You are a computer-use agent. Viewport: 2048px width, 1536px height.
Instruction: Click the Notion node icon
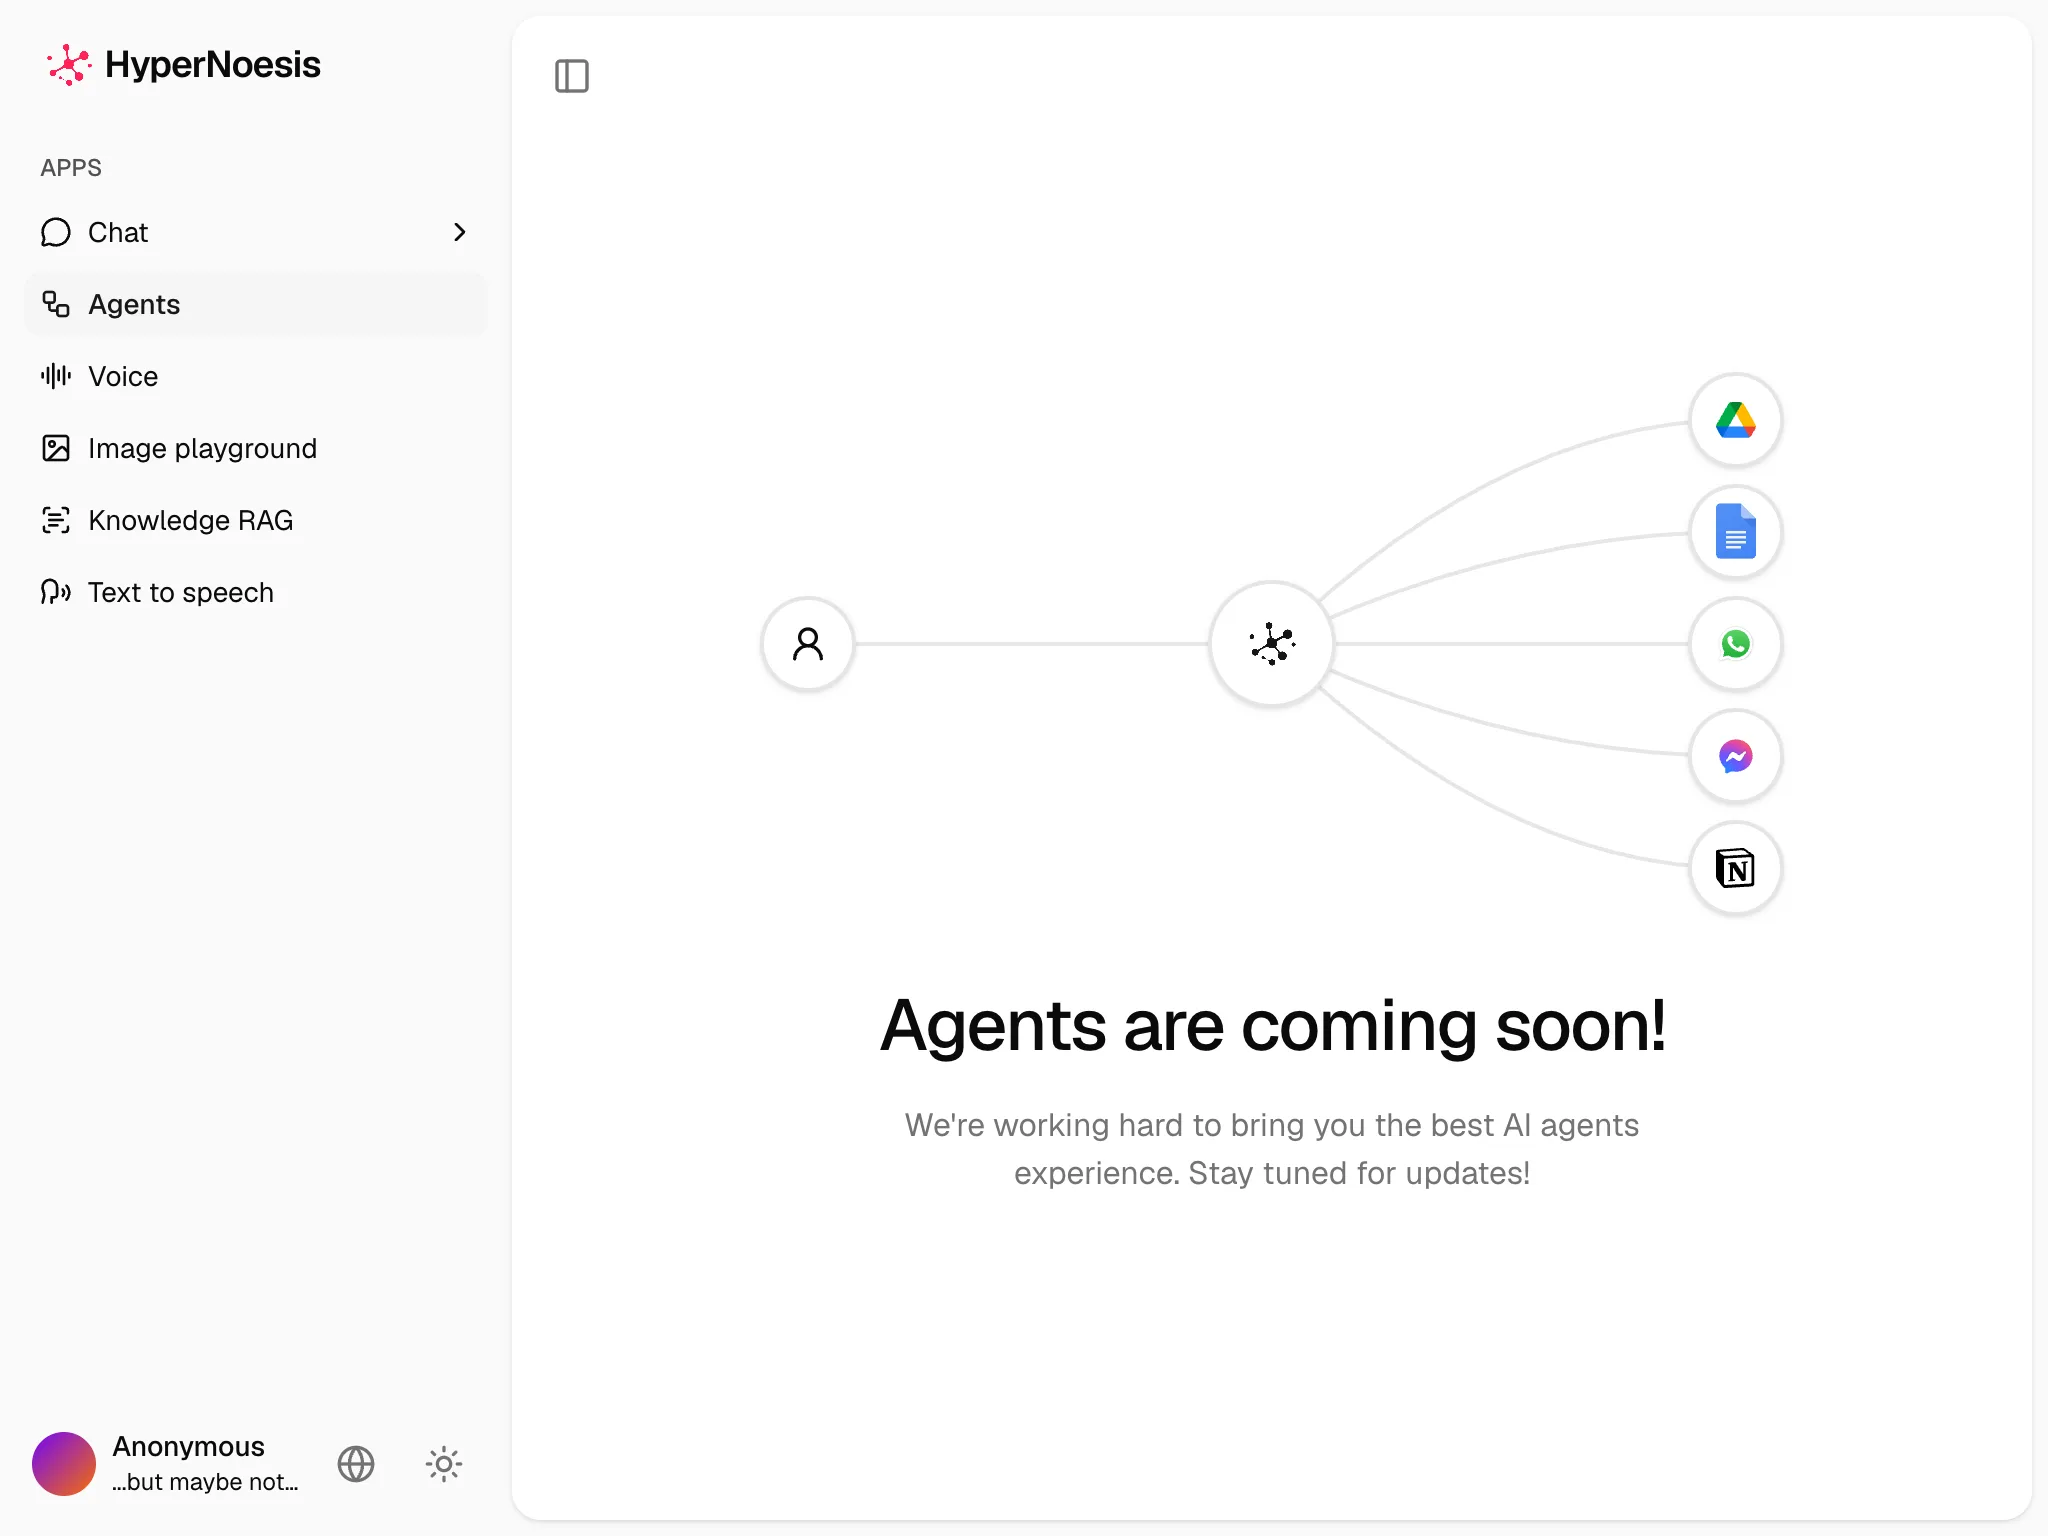1736,868
